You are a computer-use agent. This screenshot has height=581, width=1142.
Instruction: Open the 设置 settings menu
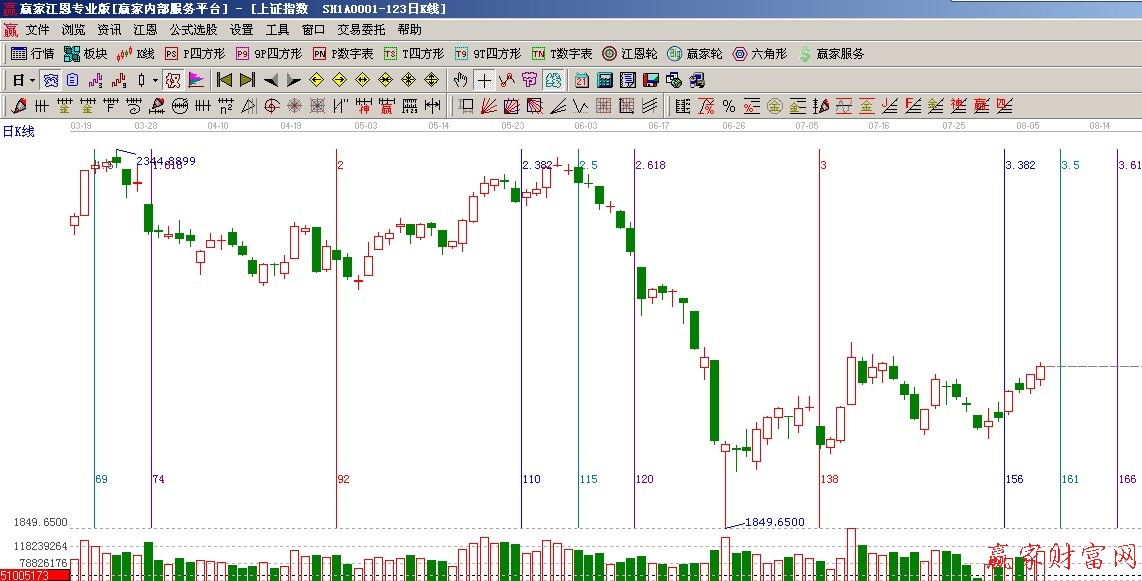click(241, 30)
